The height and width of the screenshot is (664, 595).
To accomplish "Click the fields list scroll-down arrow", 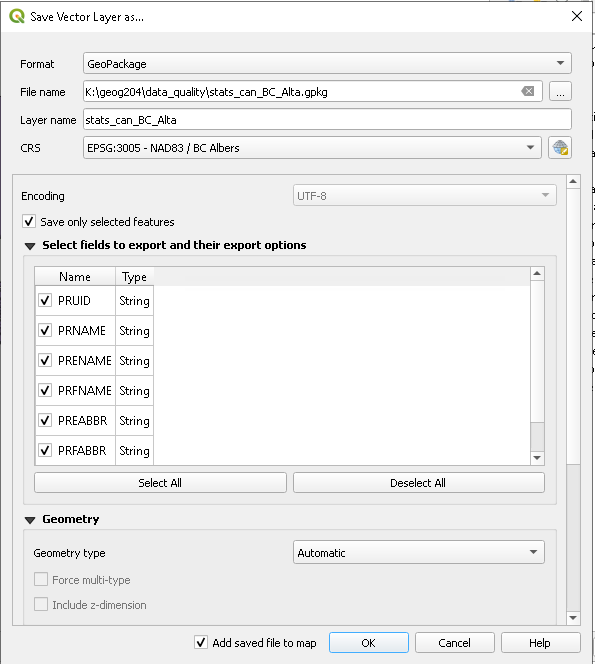I will coord(537,458).
